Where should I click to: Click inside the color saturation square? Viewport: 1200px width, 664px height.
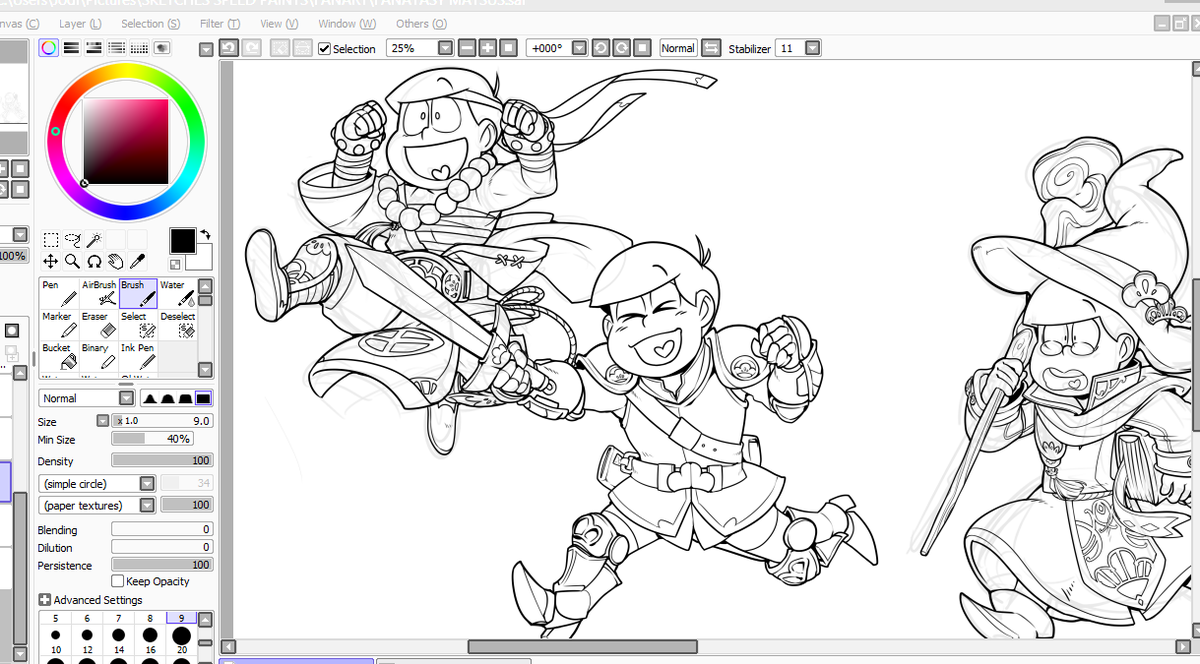(x=125, y=141)
